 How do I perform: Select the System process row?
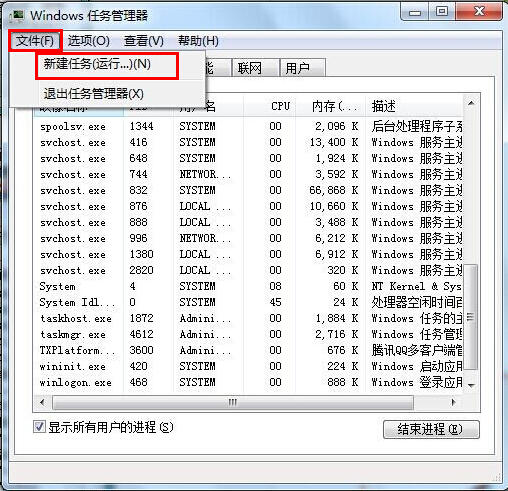248,286
